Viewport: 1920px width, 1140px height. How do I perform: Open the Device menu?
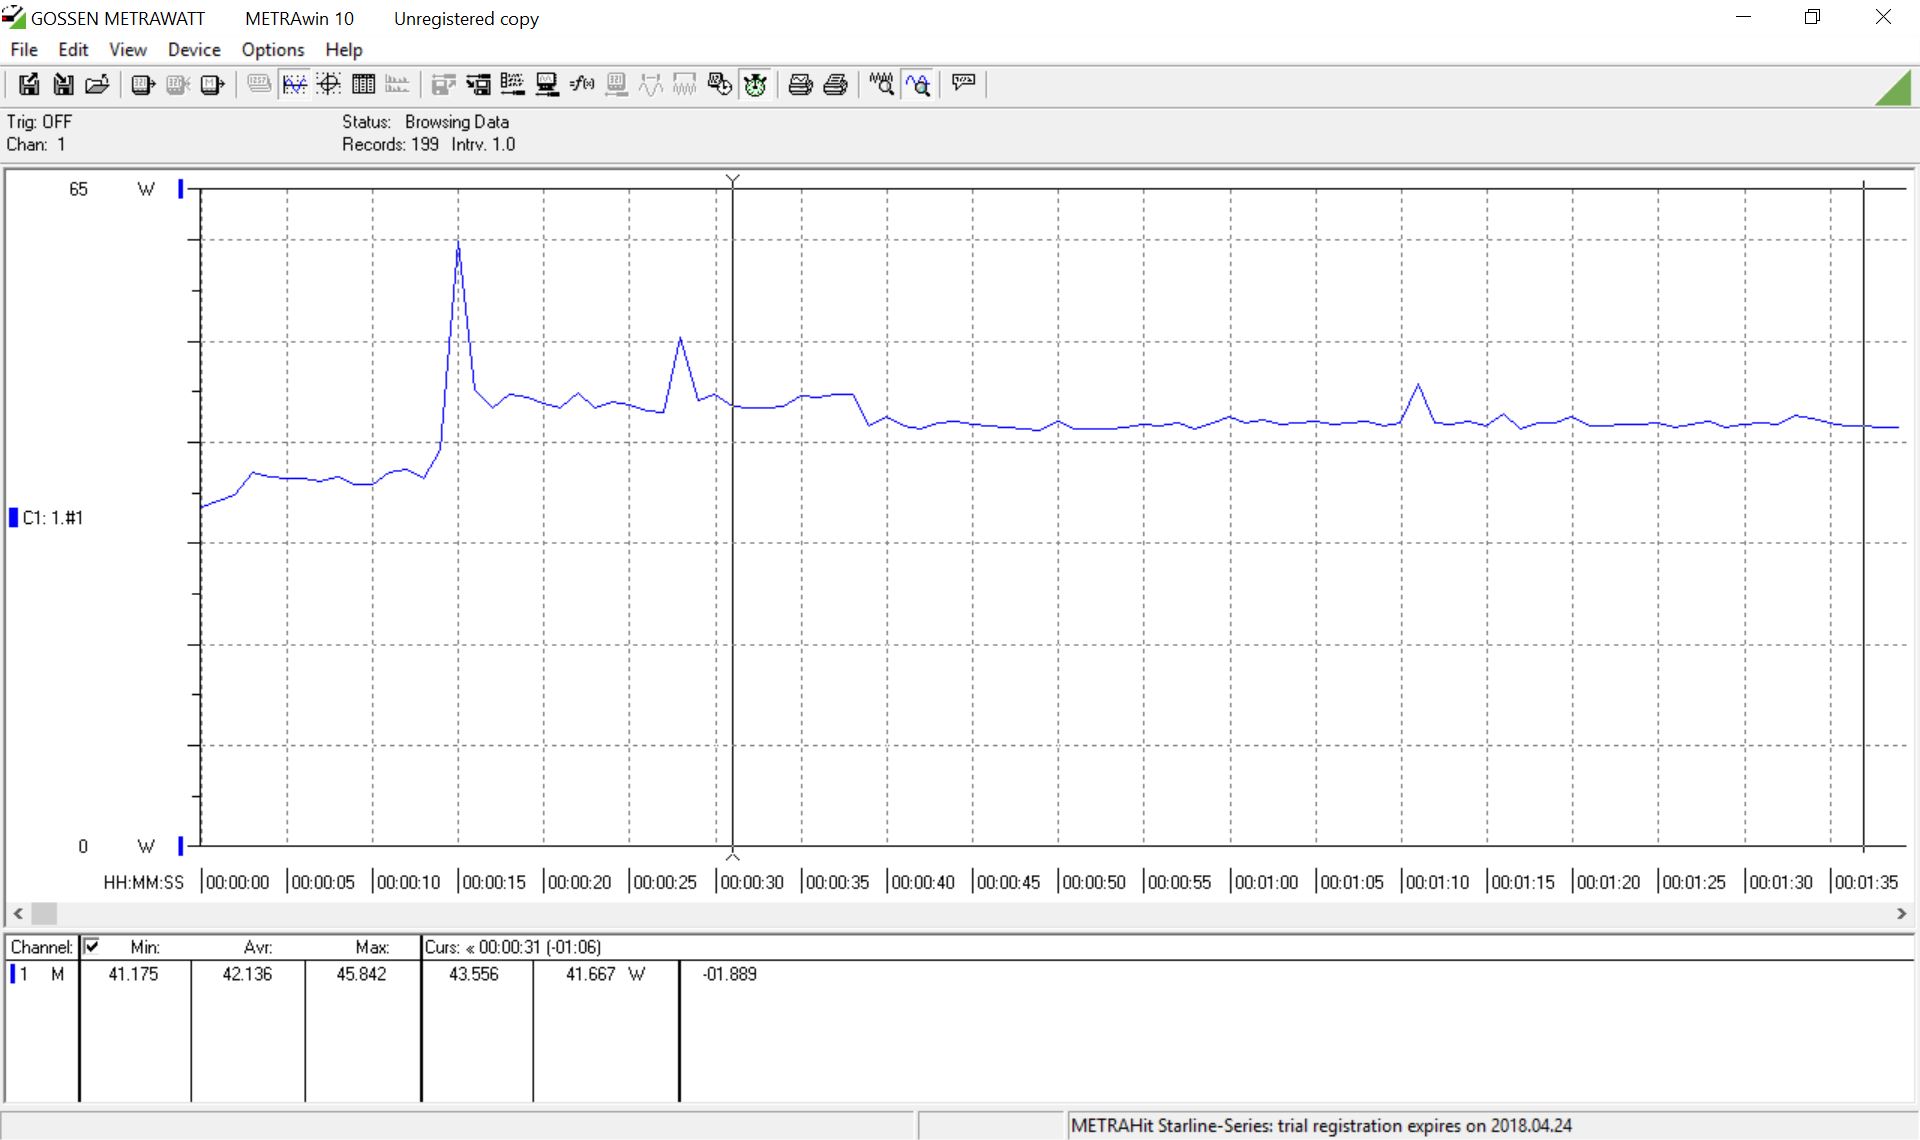pyautogui.click(x=194, y=50)
